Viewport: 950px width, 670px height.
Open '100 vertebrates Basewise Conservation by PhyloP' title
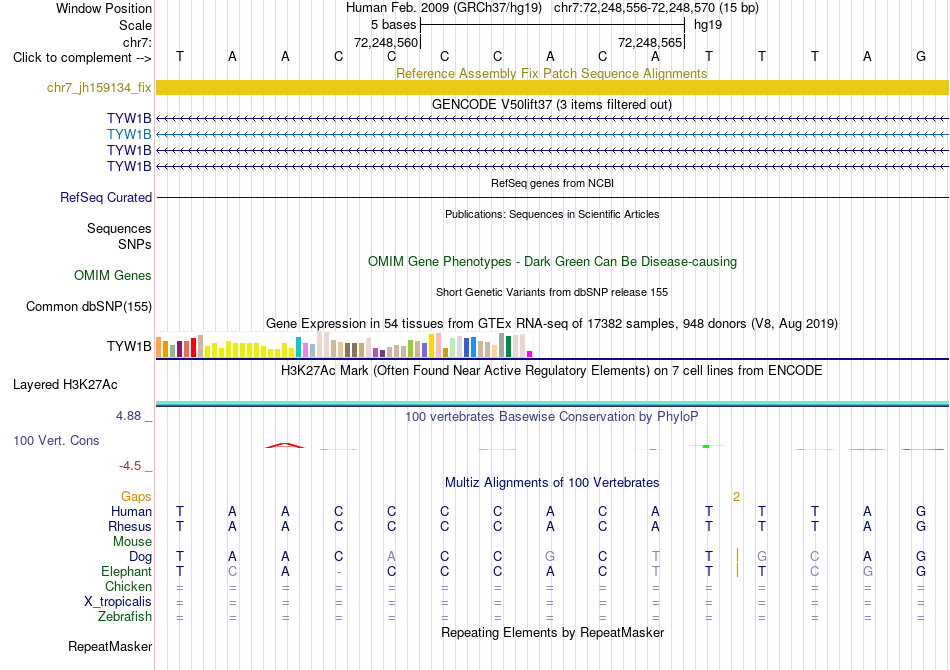552,417
